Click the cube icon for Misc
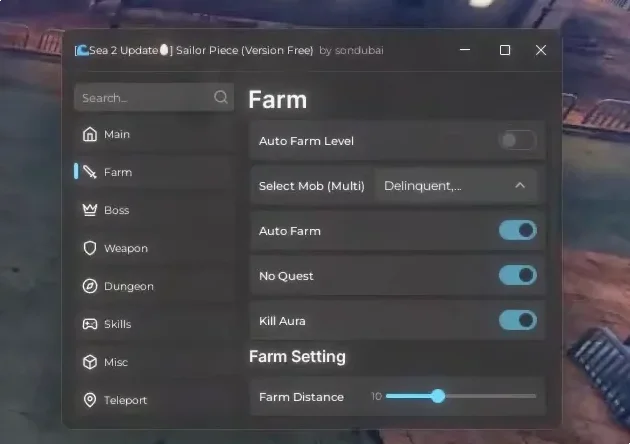630x444 pixels. click(x=90, y=362)
